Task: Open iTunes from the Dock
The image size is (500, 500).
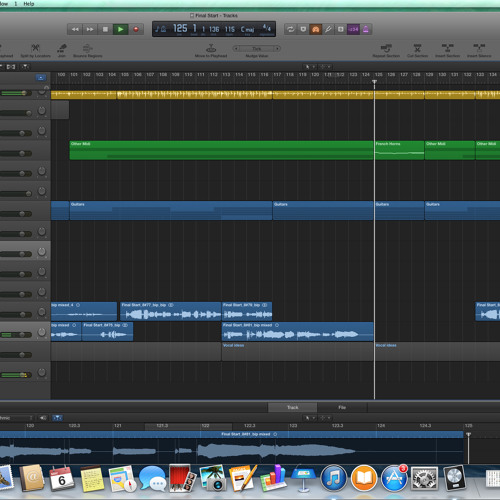Action: [x=333, y=479]
